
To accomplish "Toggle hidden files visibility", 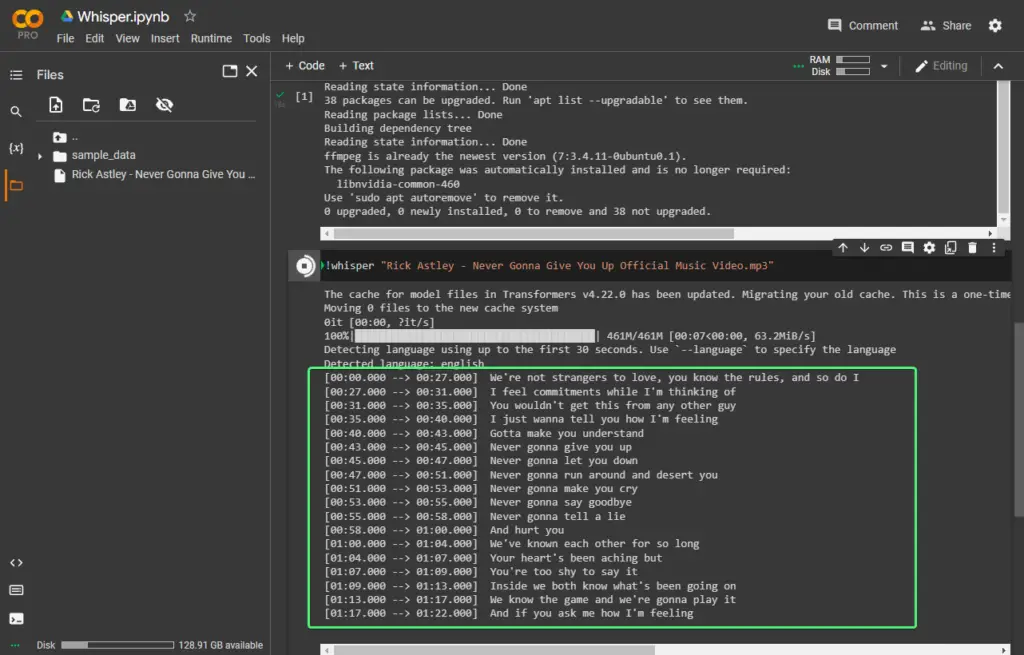I will pos(164,104).
